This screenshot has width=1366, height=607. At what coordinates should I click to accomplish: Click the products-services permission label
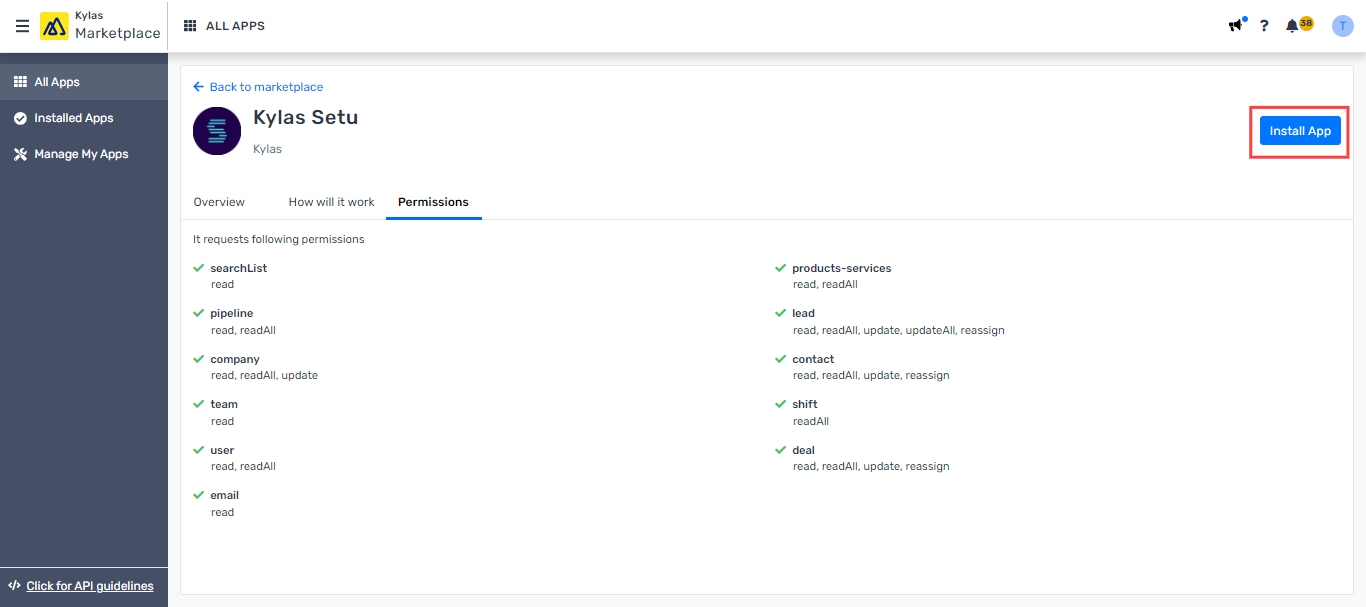pos(841,268)
